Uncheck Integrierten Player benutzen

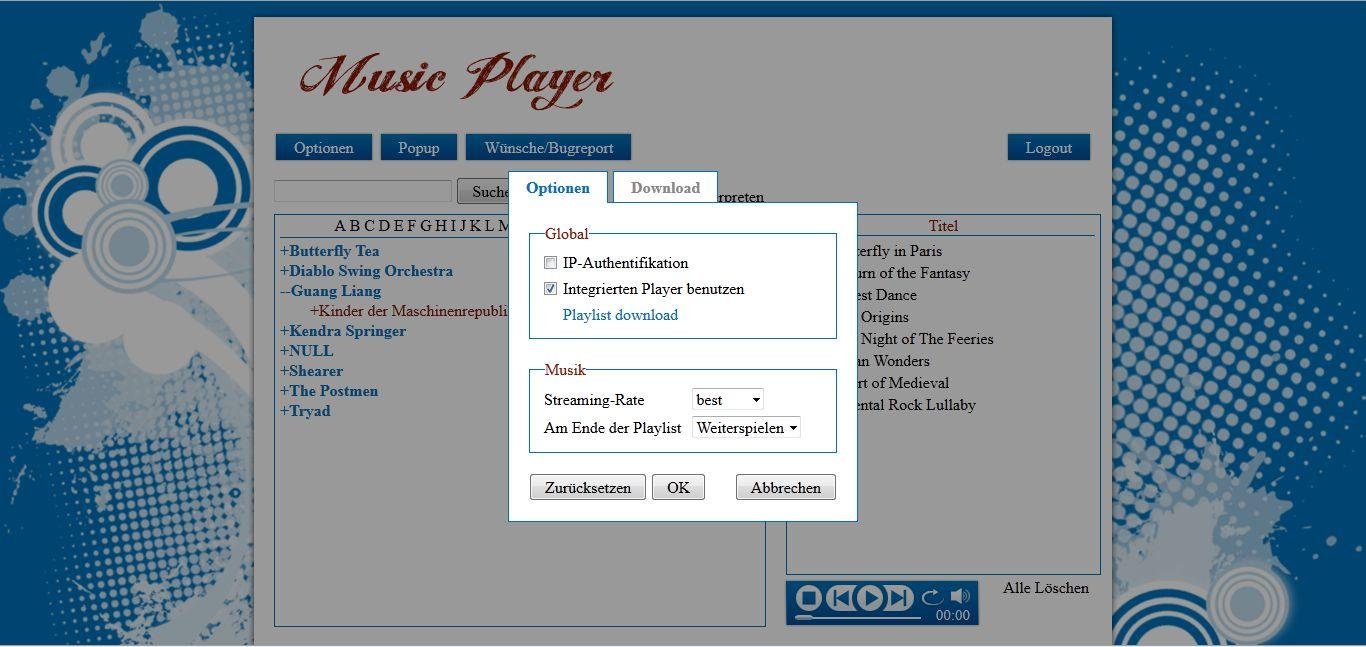pyautogui.click(x=550, y=289)
